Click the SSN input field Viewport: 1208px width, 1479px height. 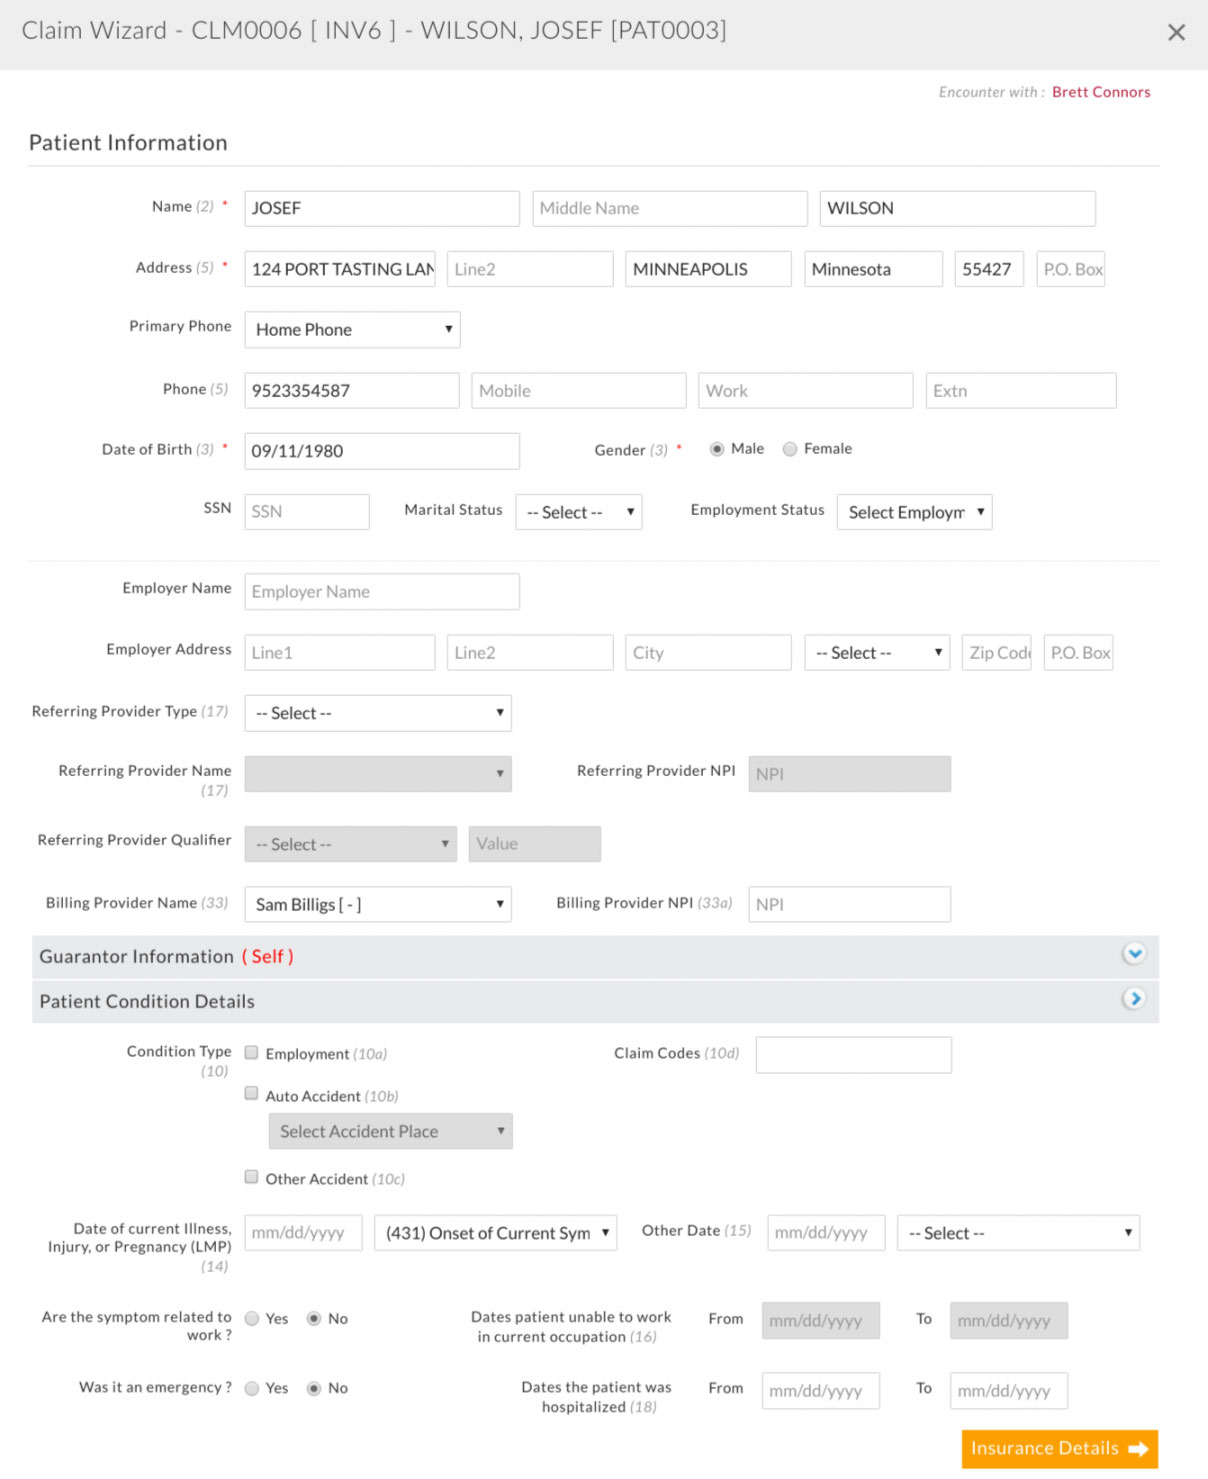click(x=307, y=512)
